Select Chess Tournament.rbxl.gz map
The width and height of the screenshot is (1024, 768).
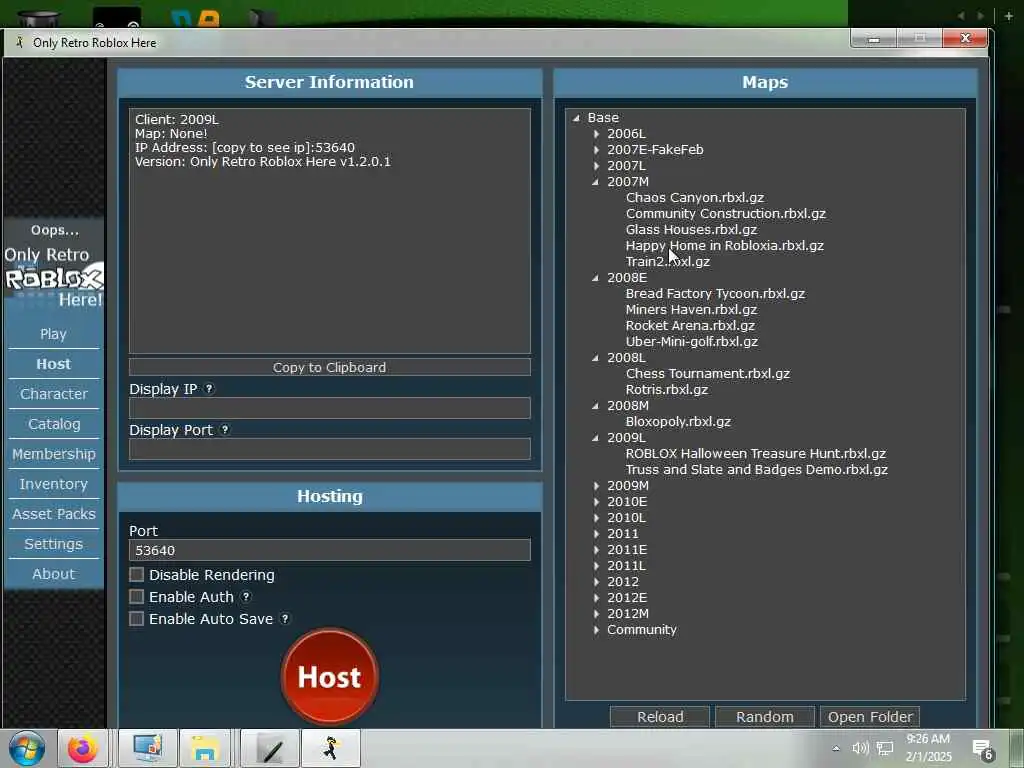click(707, 374)
